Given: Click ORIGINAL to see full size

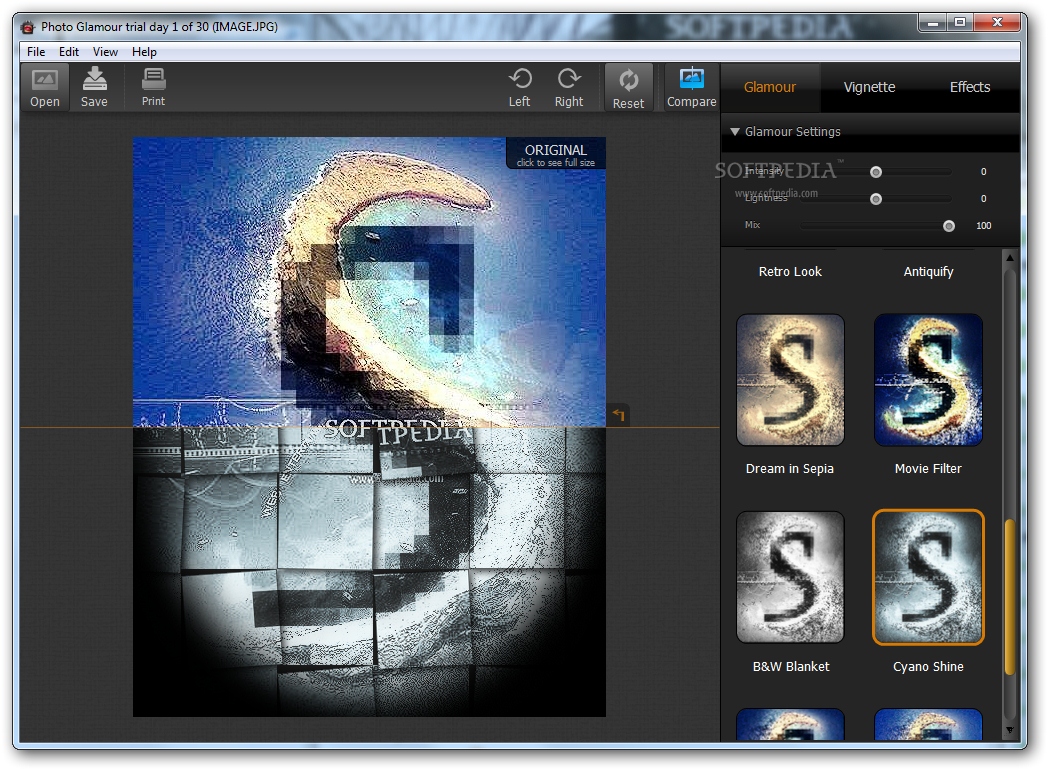Looking at the screenshot, I should pyautogui.click(x=555, y=154).
